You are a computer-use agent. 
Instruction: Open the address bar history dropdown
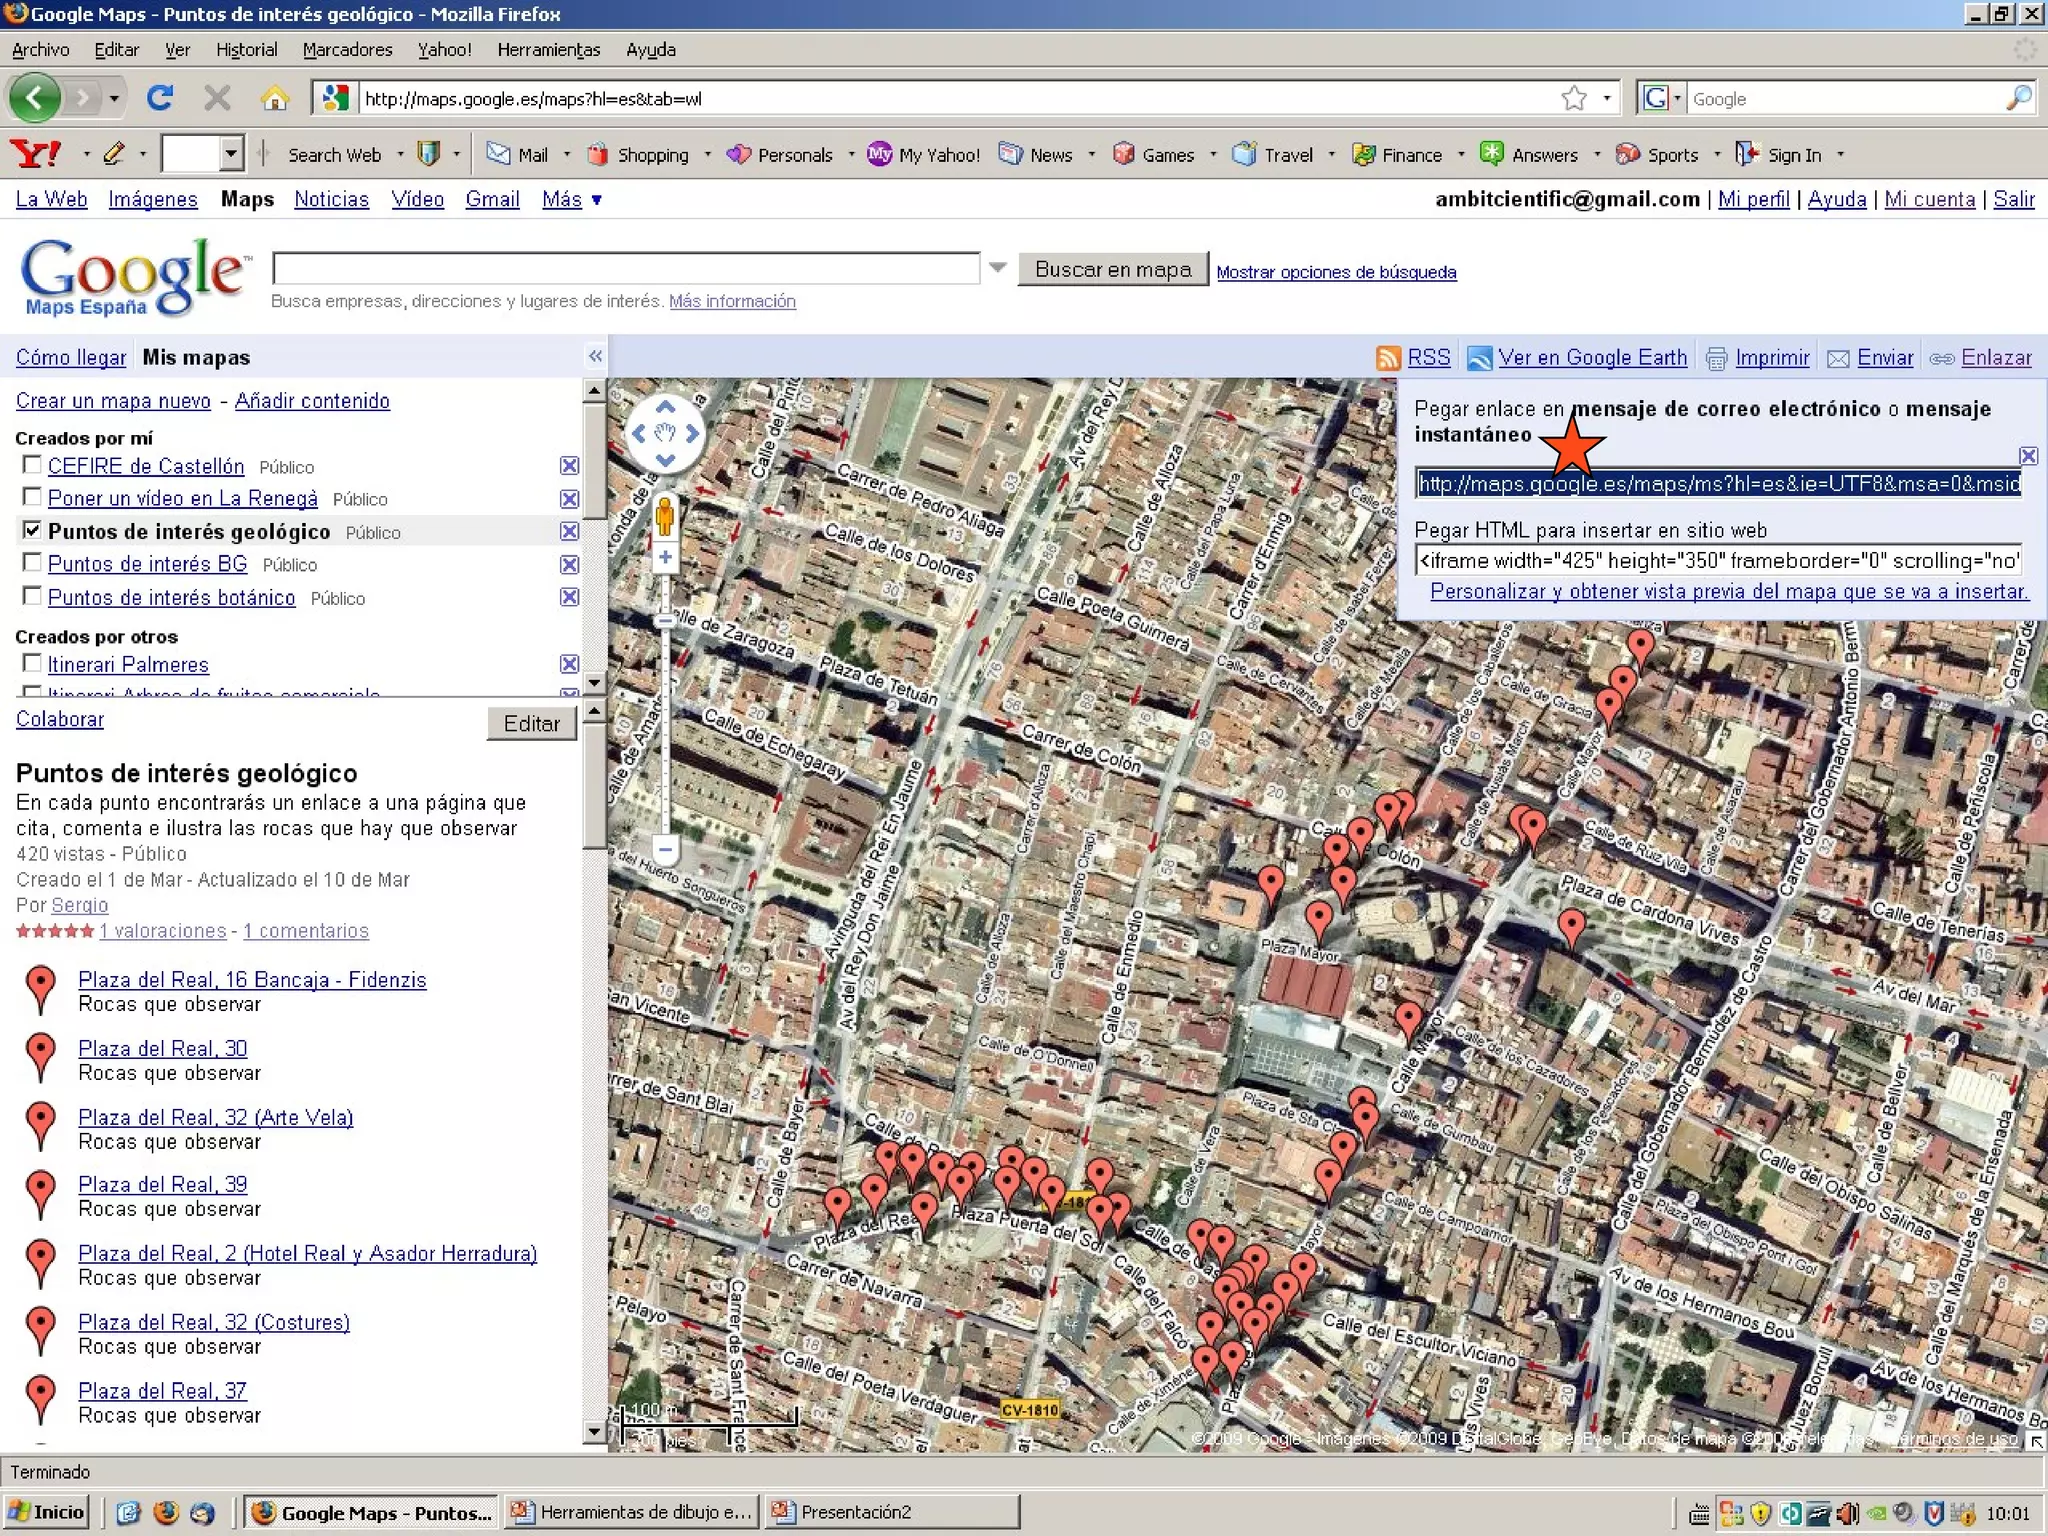pyautogui.click(x=1606, y=98)
